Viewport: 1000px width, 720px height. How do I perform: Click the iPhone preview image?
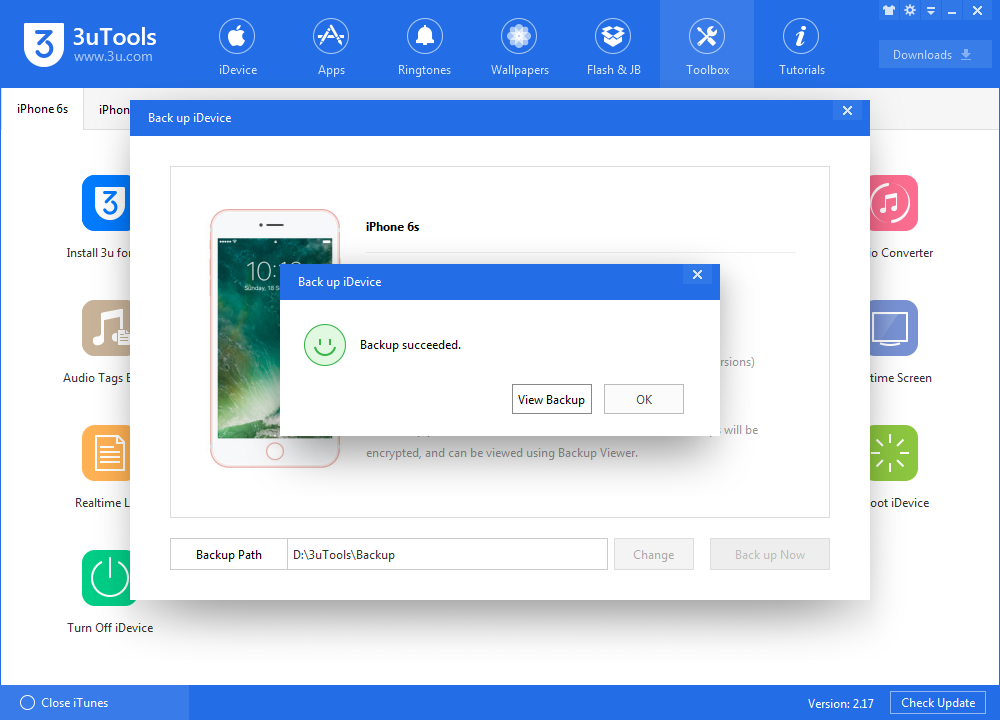275,338
